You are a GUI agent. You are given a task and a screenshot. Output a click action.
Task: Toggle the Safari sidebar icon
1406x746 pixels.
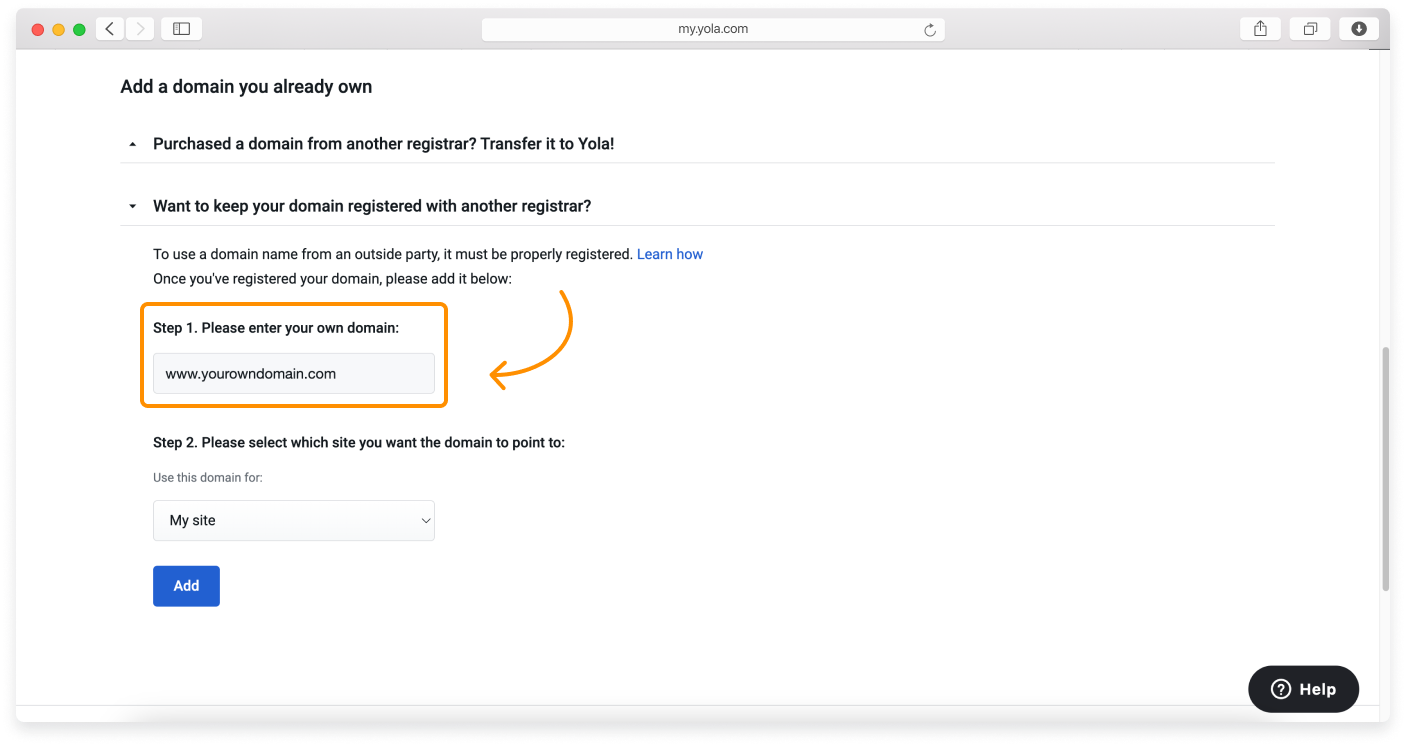[181, 29]
